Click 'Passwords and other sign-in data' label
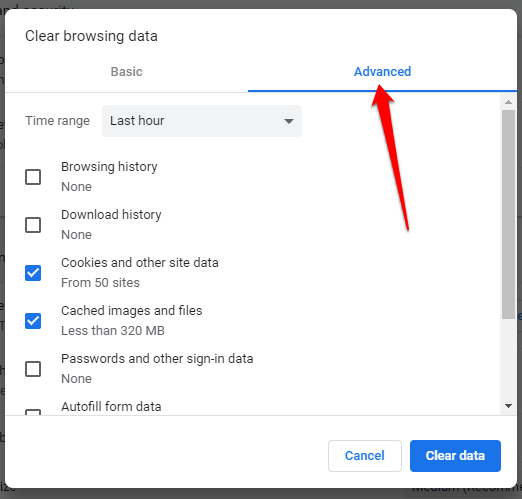Screen dimensions: 522x499 [x=157, y=359]
